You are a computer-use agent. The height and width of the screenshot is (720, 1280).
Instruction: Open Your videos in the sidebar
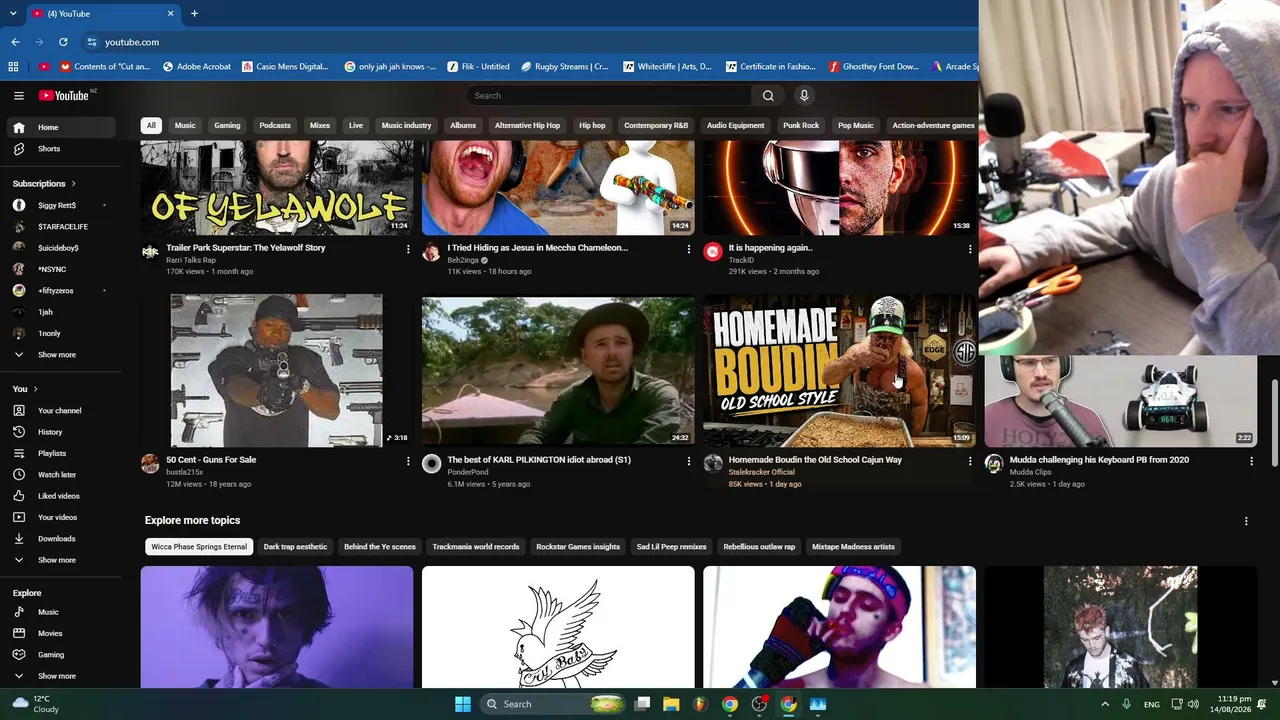57,517
